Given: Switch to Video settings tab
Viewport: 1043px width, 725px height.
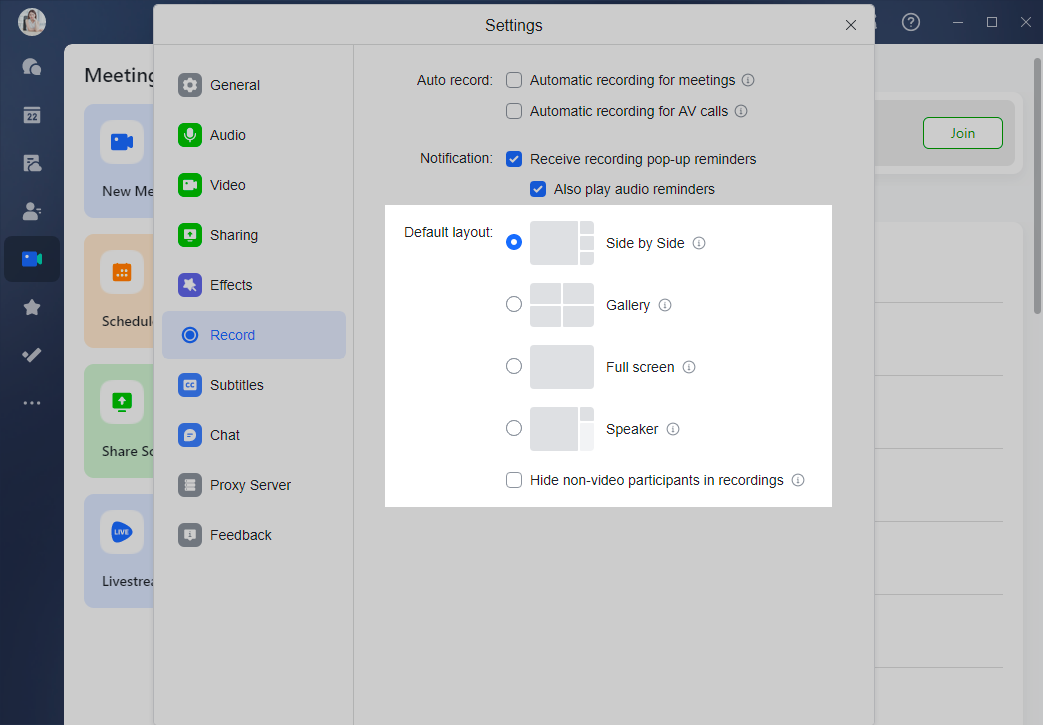Looking at the screenshot, I should (x=253, y=185).
